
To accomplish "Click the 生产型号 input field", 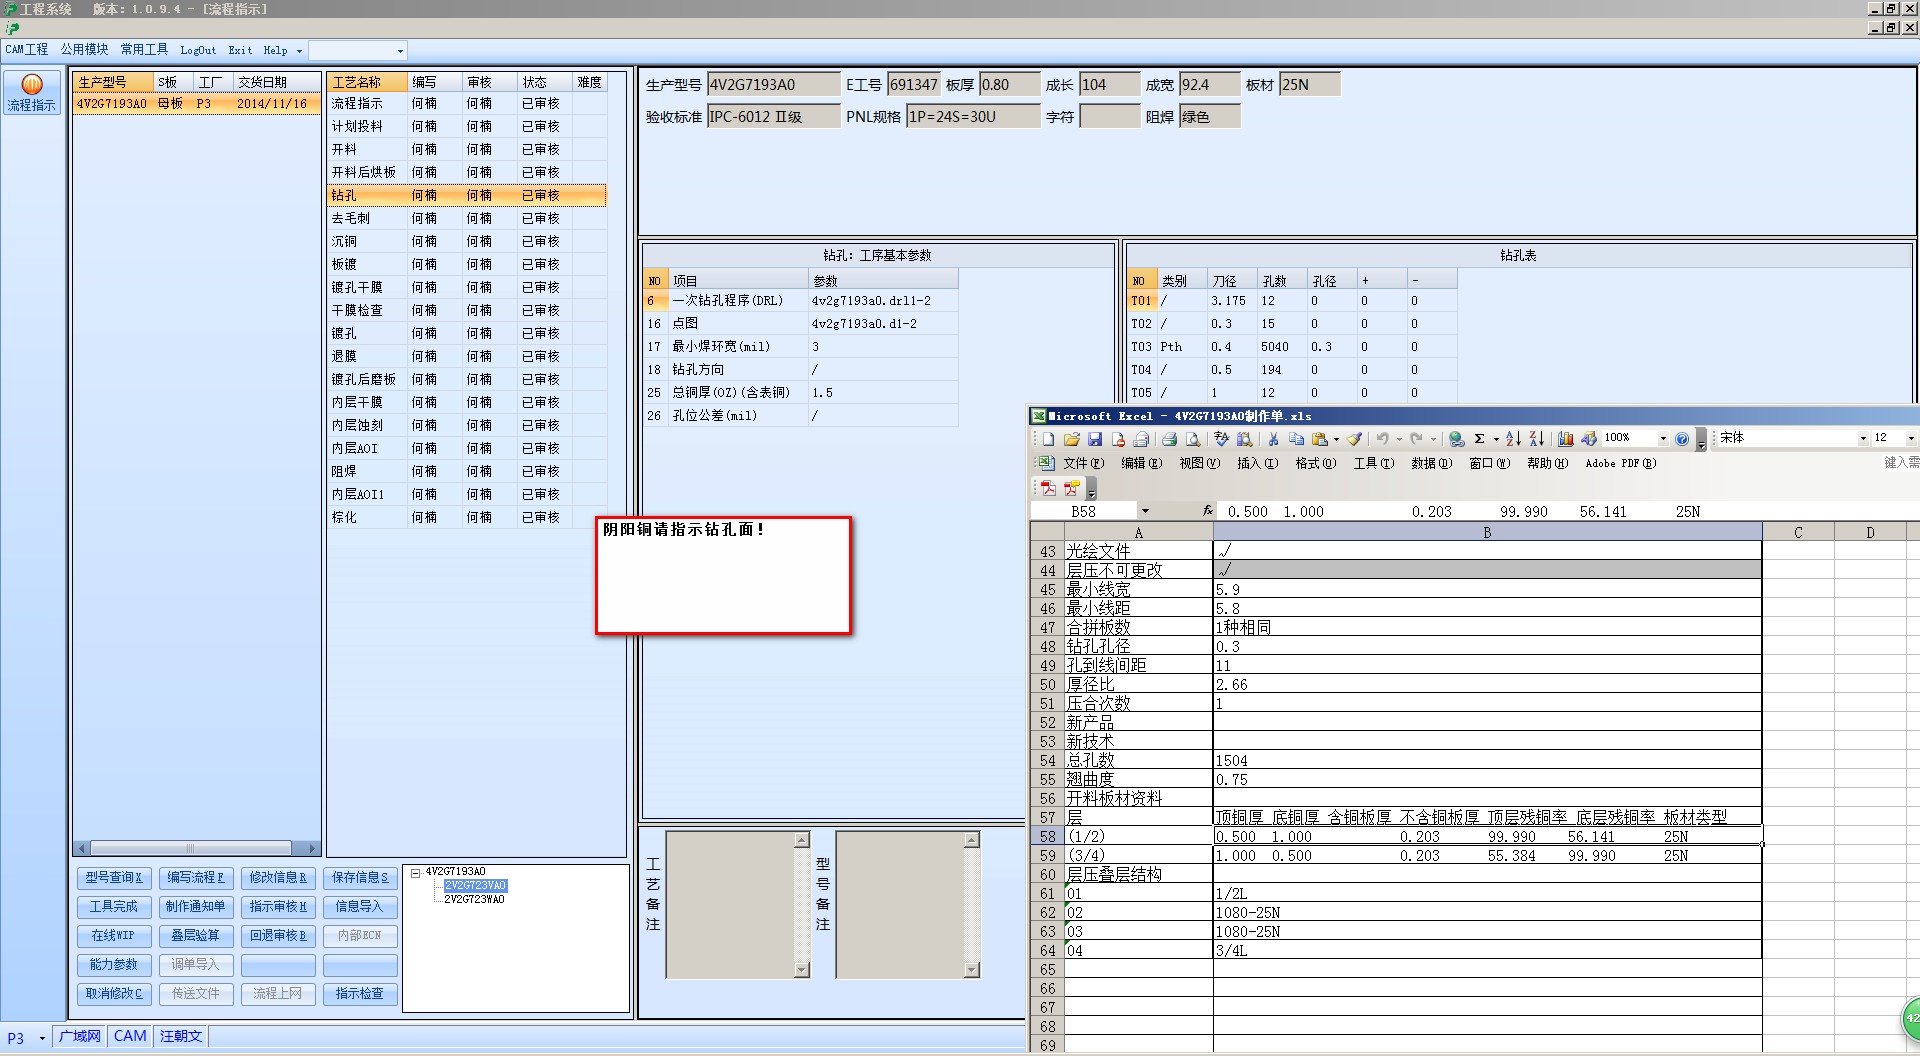I will click(773, 85).
